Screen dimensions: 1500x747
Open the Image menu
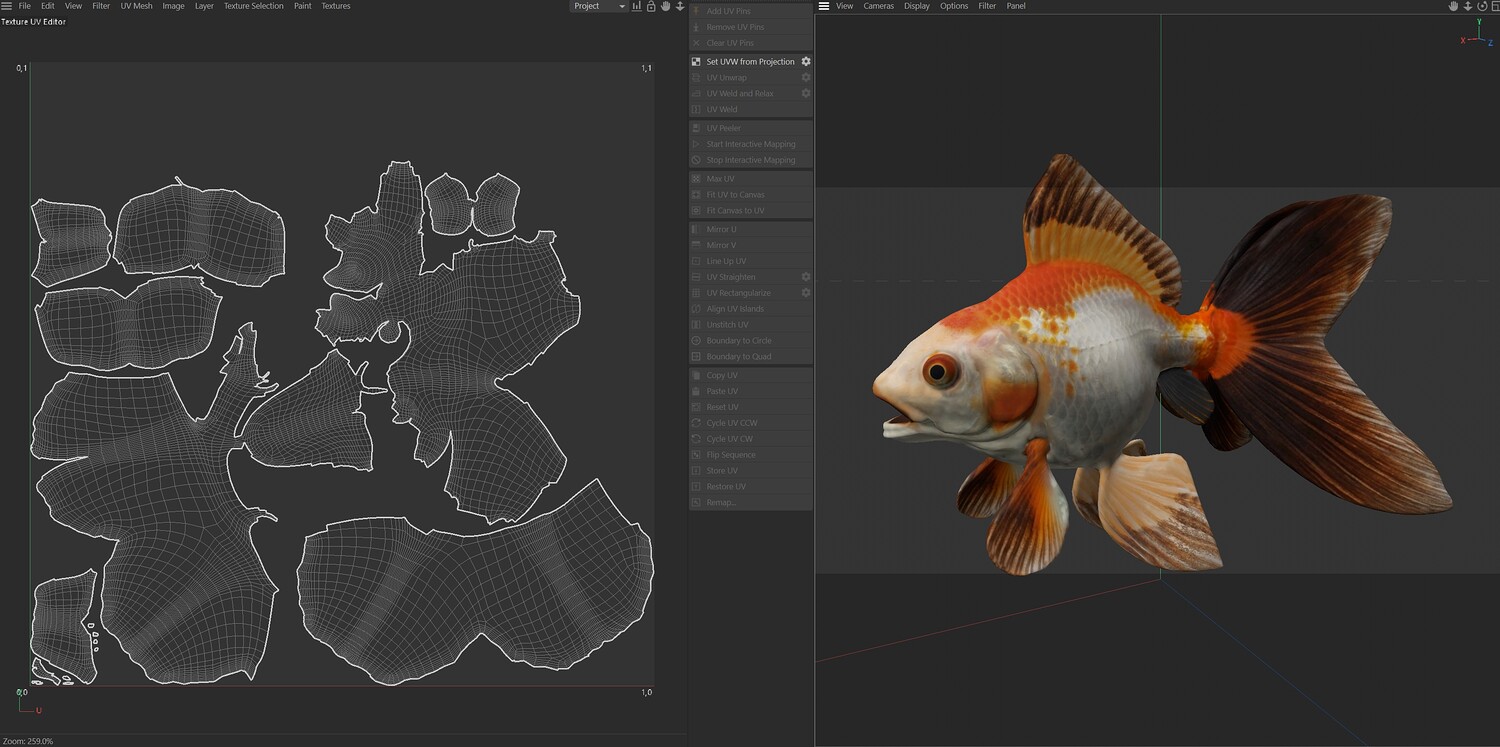coord(173,6)
